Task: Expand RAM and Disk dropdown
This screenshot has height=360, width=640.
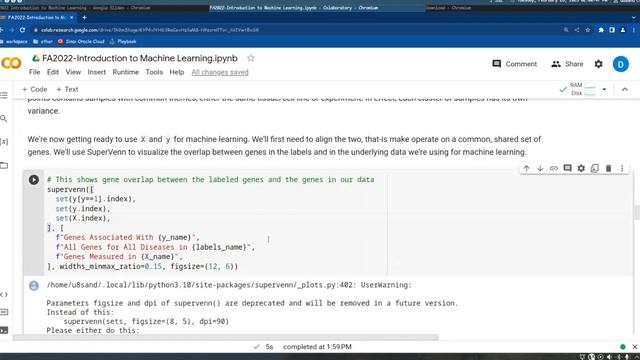Action: coord(604,89)
